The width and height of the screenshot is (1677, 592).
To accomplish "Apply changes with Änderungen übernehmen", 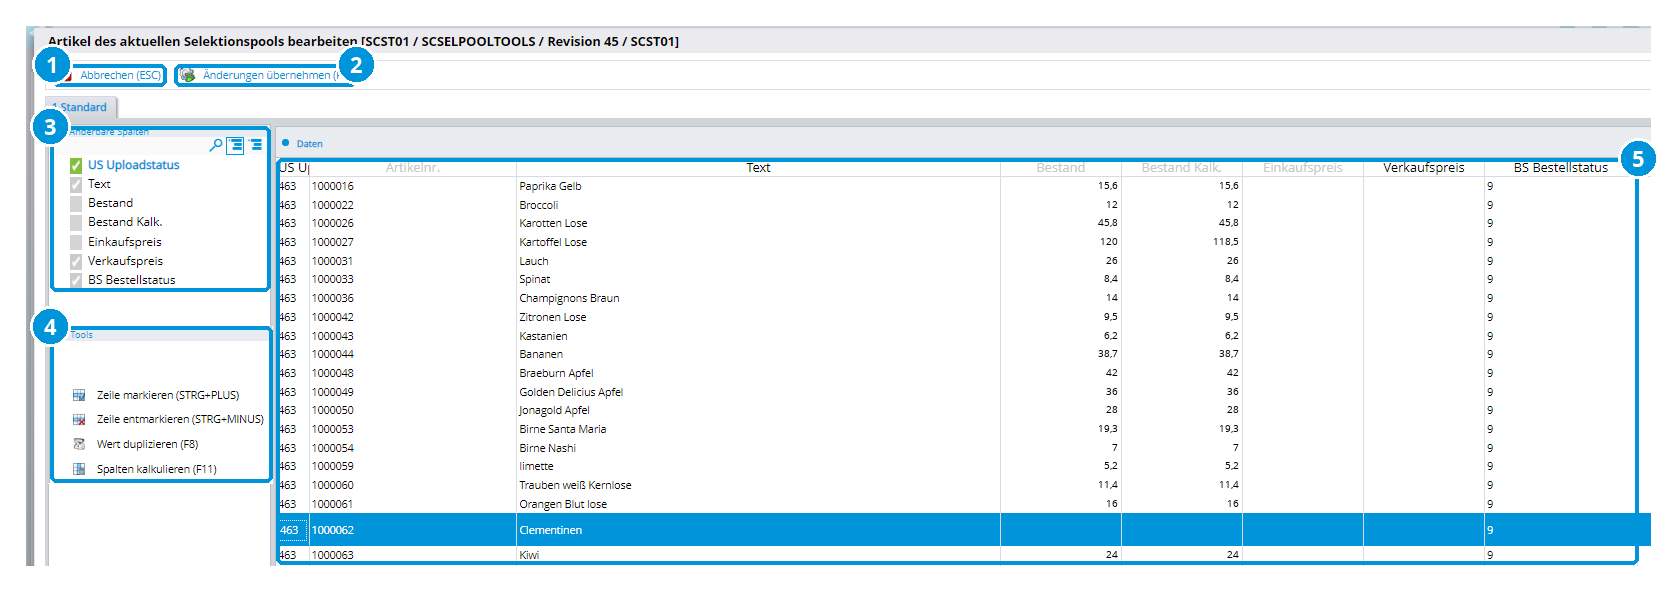I will pyautogui.click(x=267, y=75).
